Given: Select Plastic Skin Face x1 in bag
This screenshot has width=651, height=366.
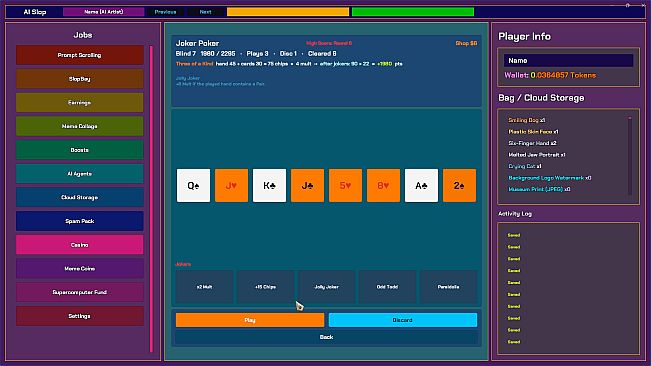Looking at the screenshot, I should [534, 132].
